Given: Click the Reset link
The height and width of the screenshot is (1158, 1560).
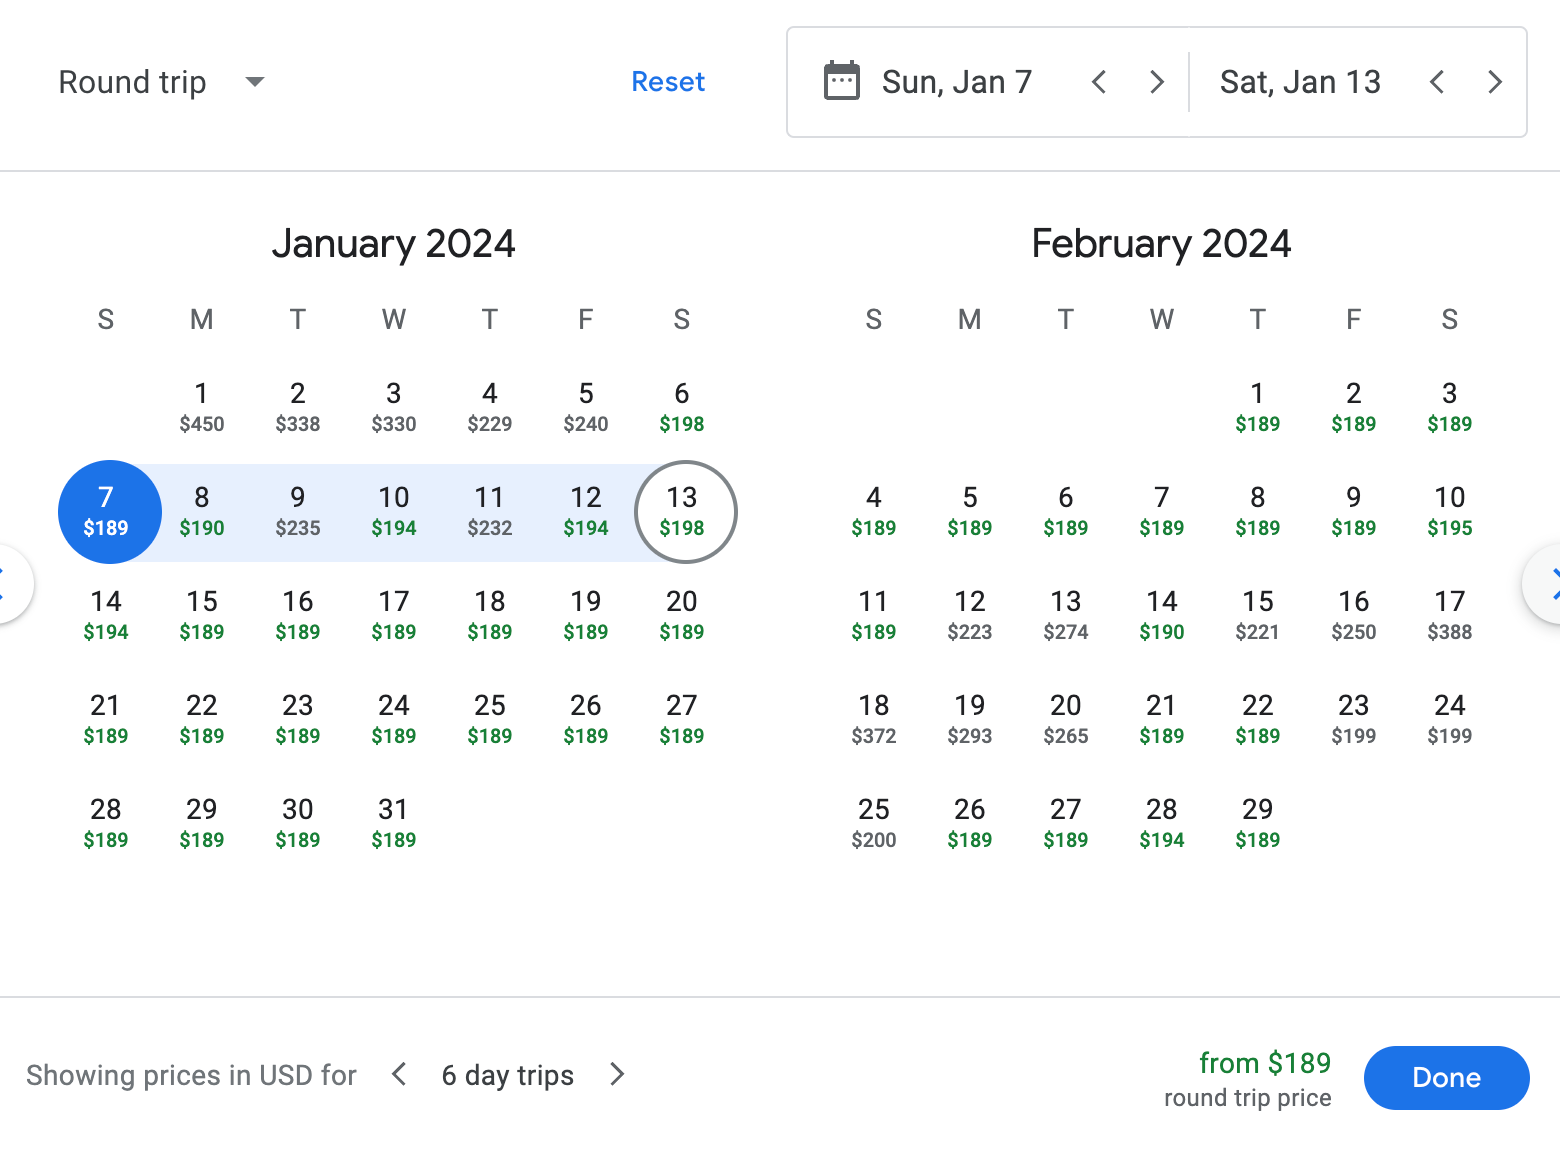Looking at the screenshot, I should click(x=668, y=82).
